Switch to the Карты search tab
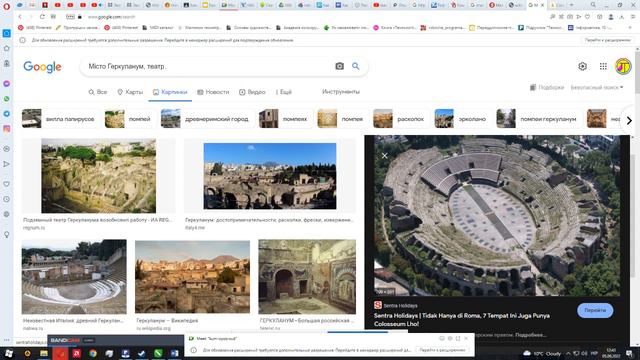 pyautogui.click(x=130, y=92)
